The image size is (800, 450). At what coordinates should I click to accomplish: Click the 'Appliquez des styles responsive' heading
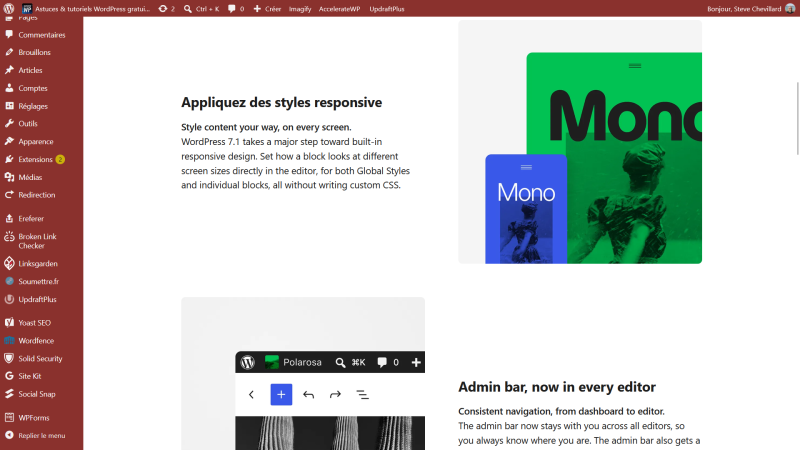coord(282,102)
